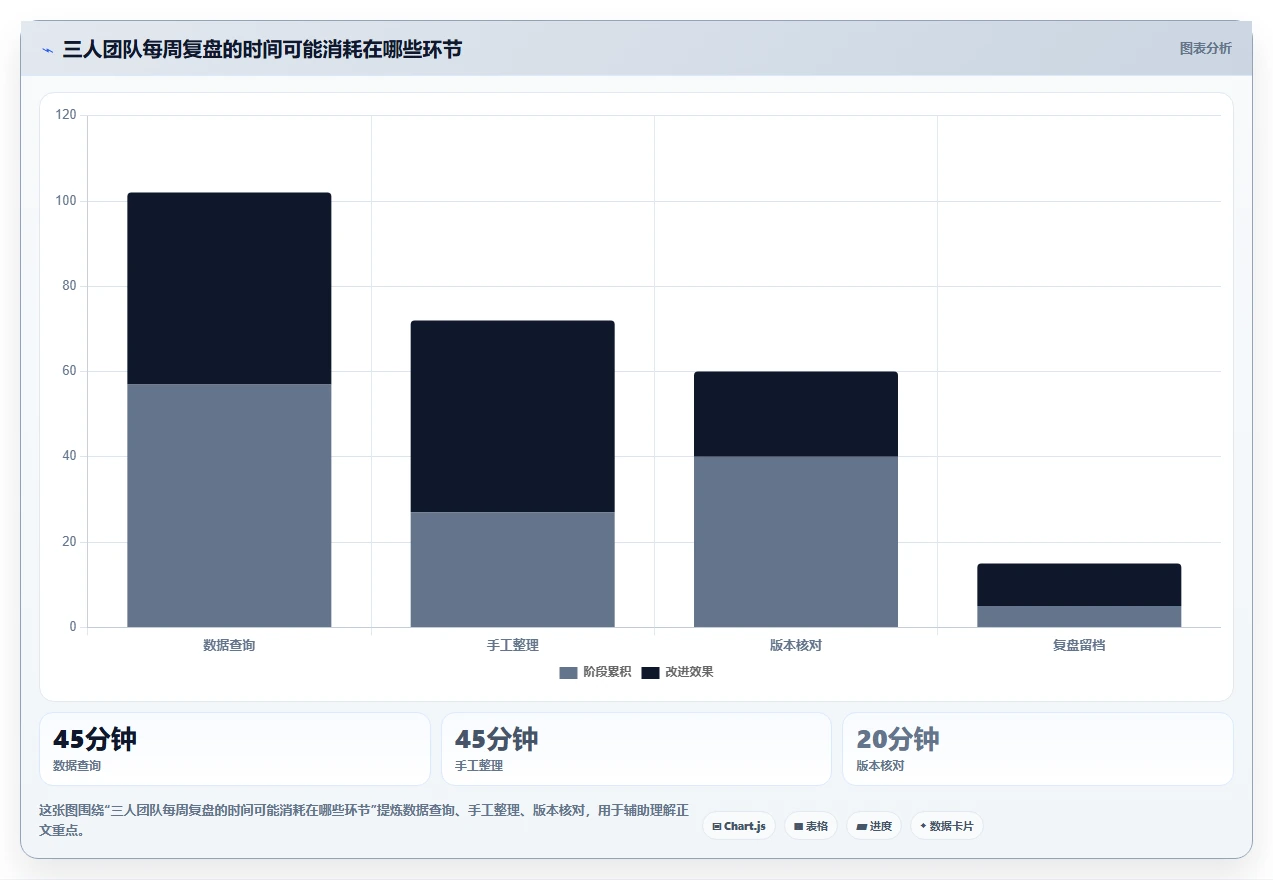Click the 阶段累积 gray legend swatch
1273x880 pixels.
[568, 672]
